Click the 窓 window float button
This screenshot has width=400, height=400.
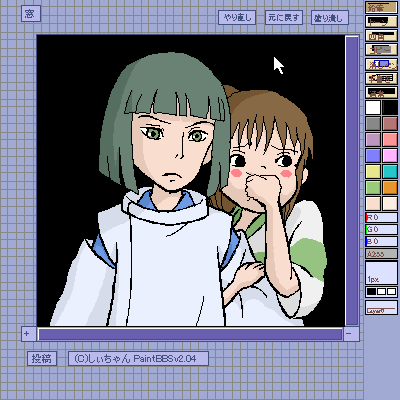point(31,14)
